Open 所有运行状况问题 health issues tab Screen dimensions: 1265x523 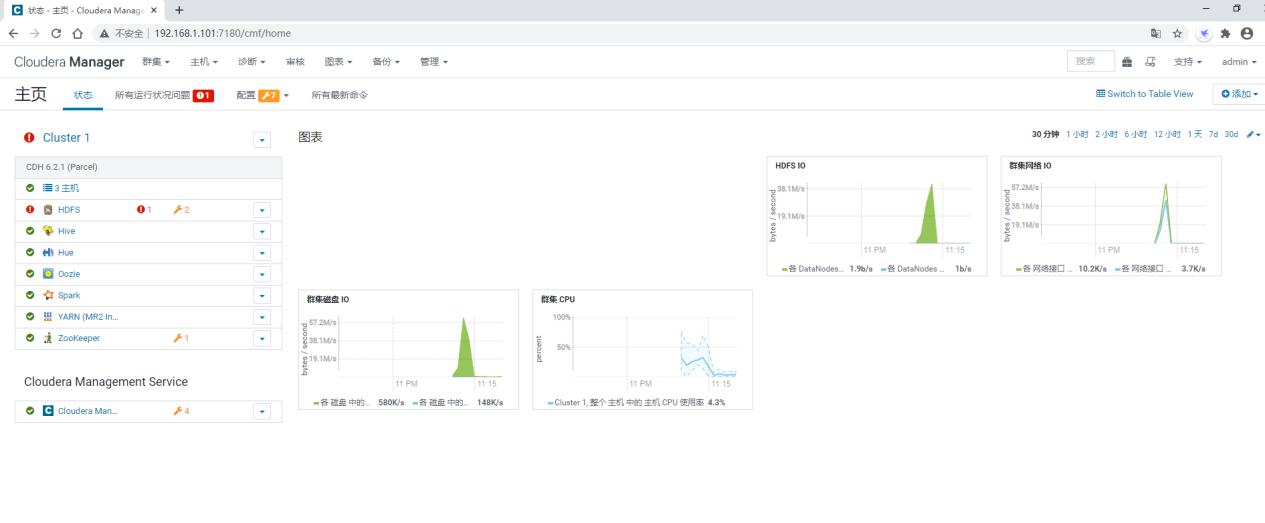pos(164,95)
